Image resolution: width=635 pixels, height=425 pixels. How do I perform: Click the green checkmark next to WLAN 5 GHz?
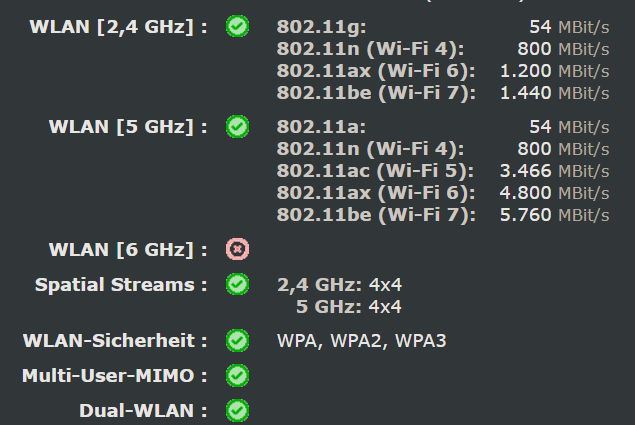tap(237, 126)
